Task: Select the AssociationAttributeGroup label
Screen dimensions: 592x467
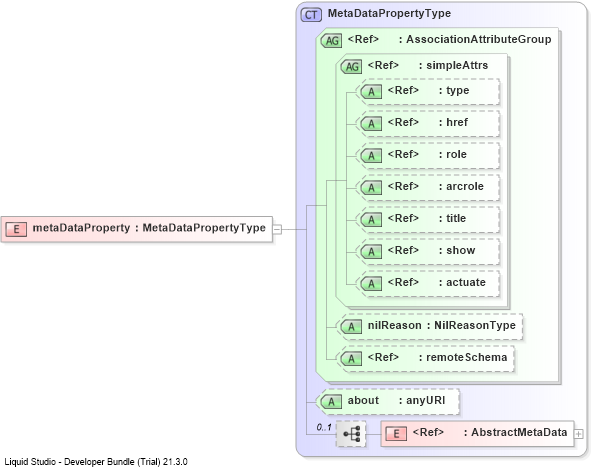Action: (478, 39)
